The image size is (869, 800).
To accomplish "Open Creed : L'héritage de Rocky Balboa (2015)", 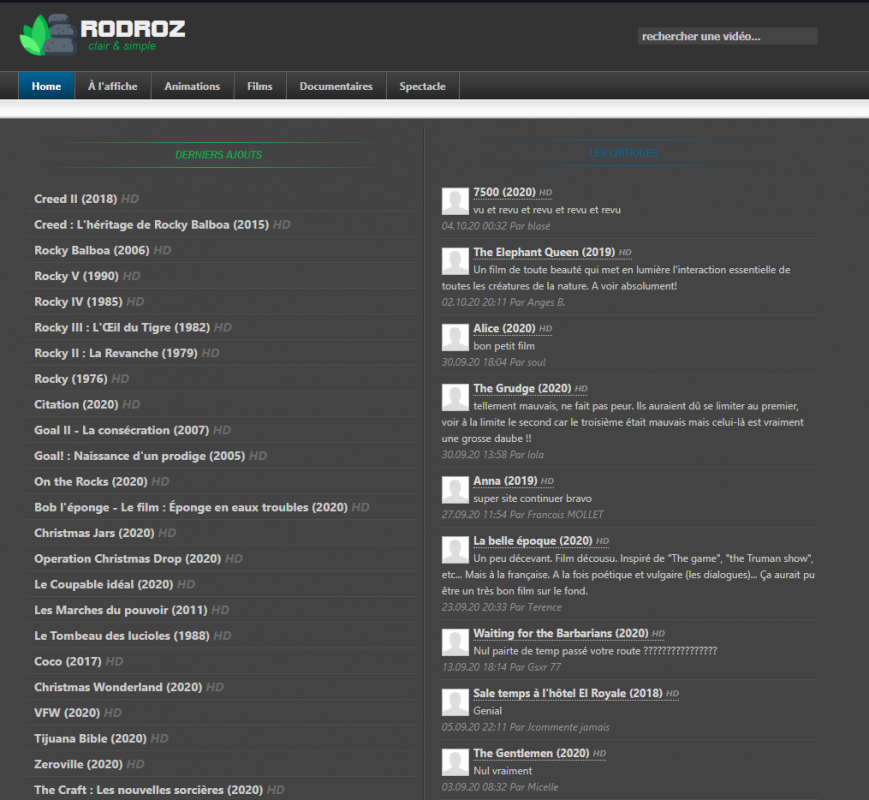I will pos(151,225).
